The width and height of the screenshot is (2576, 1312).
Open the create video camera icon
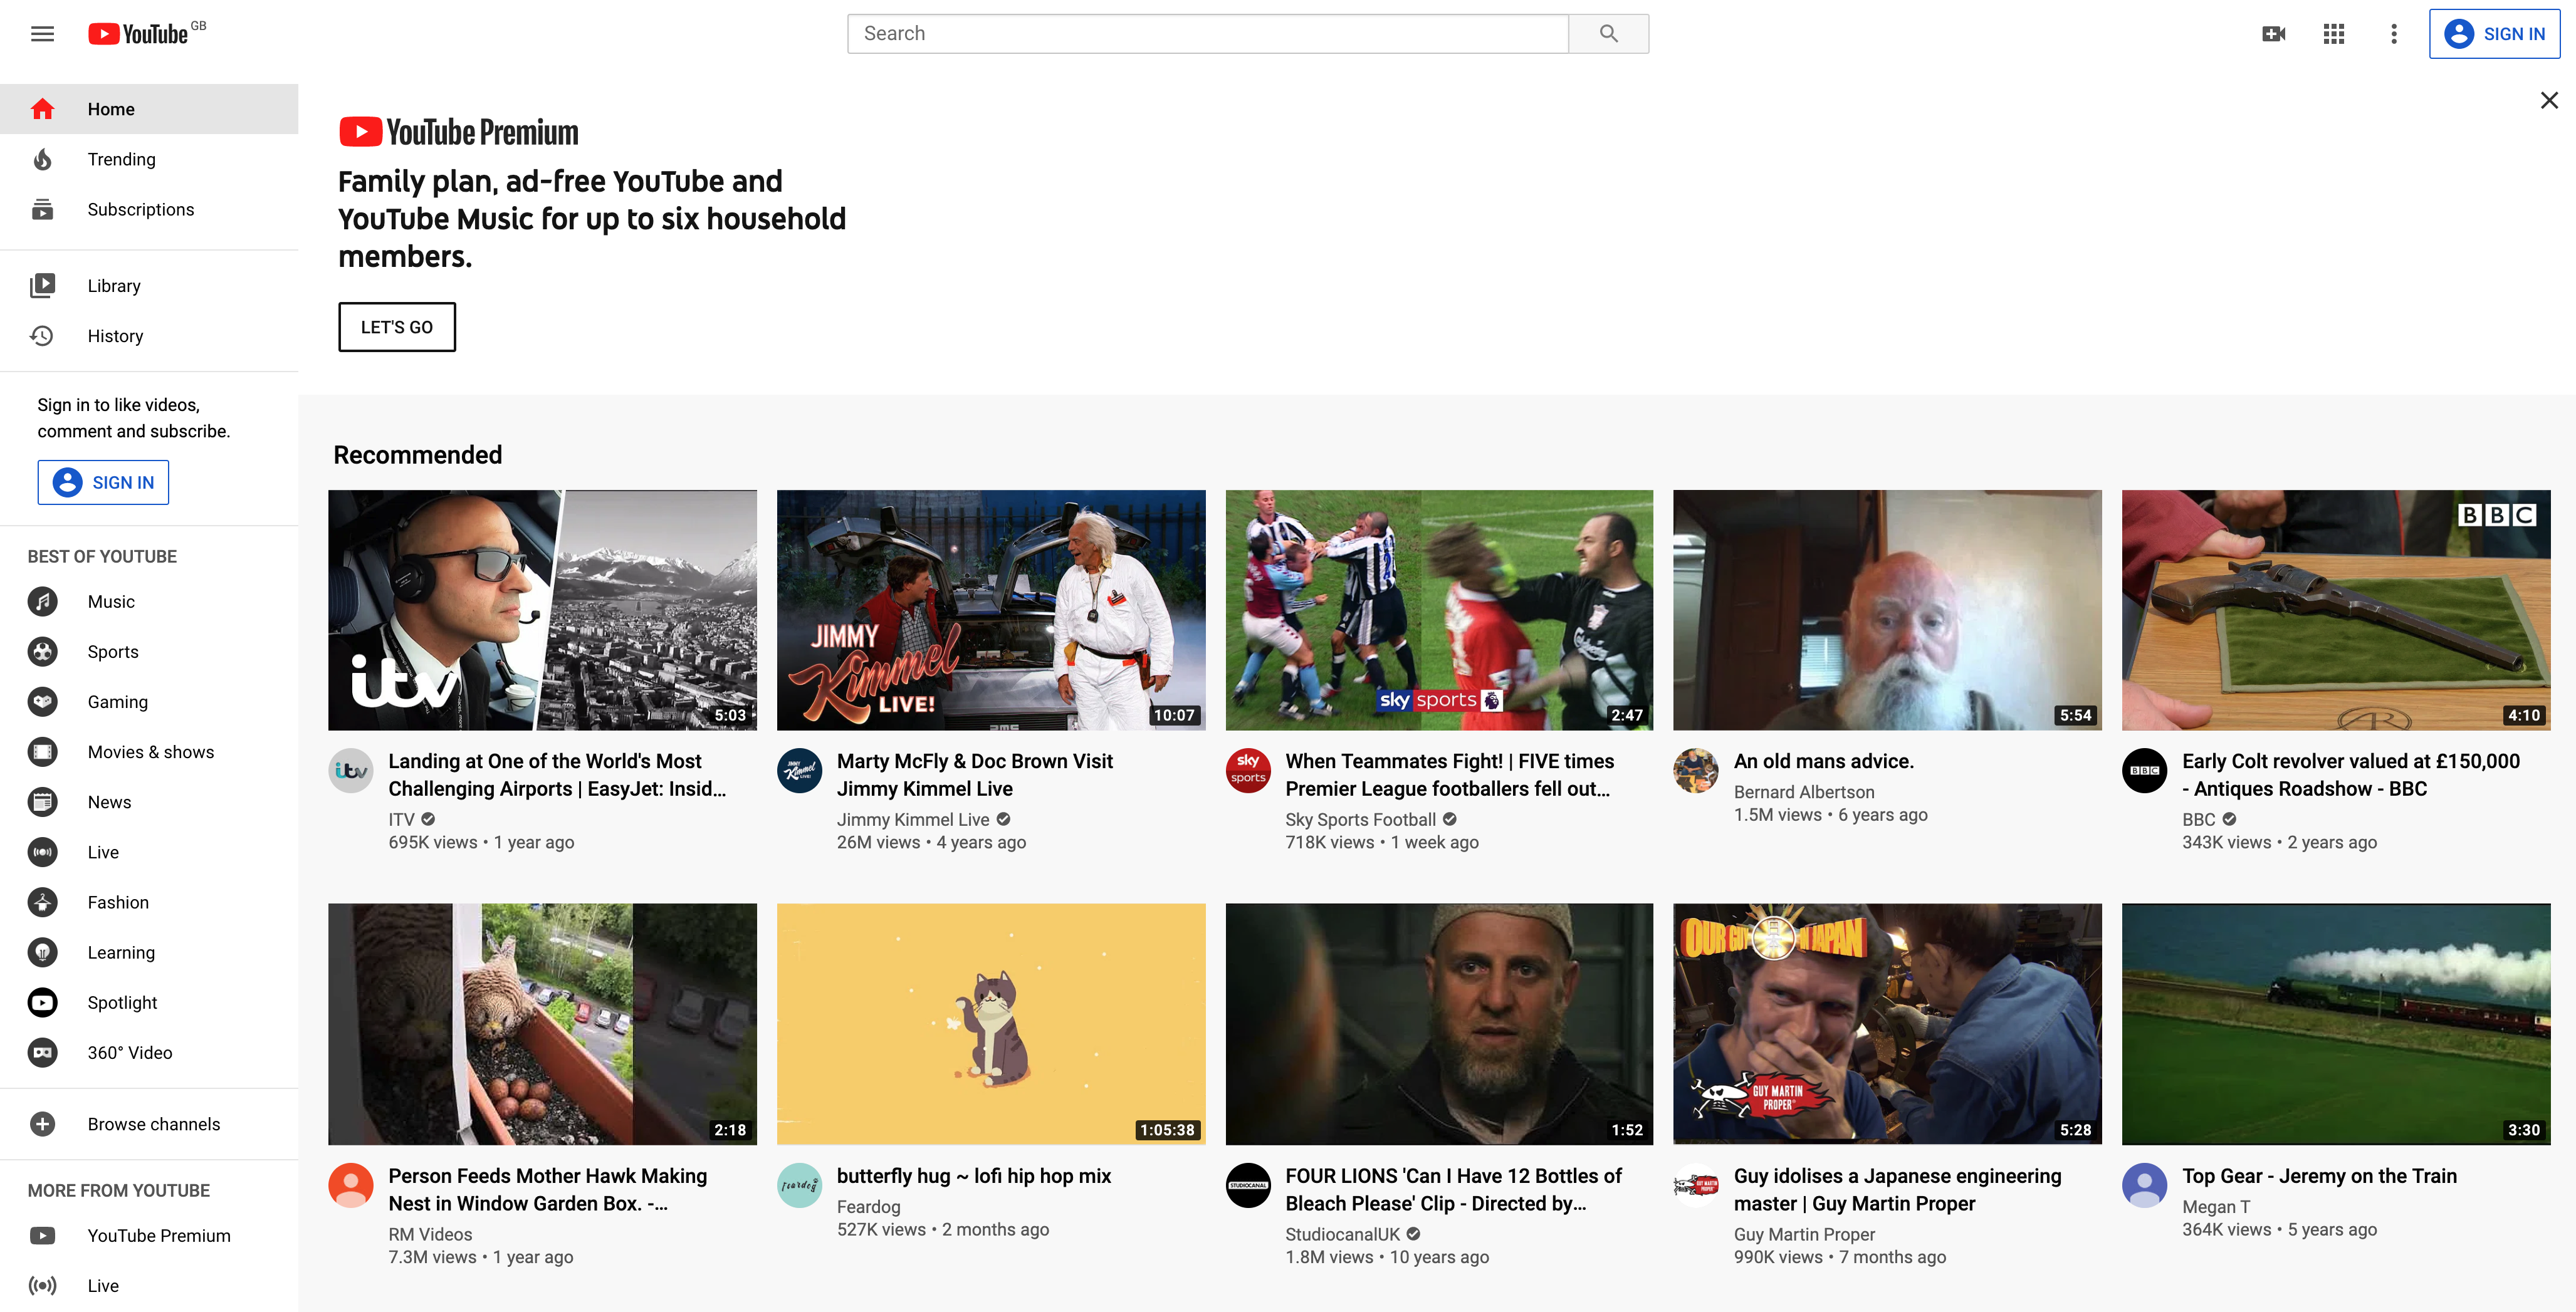2273,34
